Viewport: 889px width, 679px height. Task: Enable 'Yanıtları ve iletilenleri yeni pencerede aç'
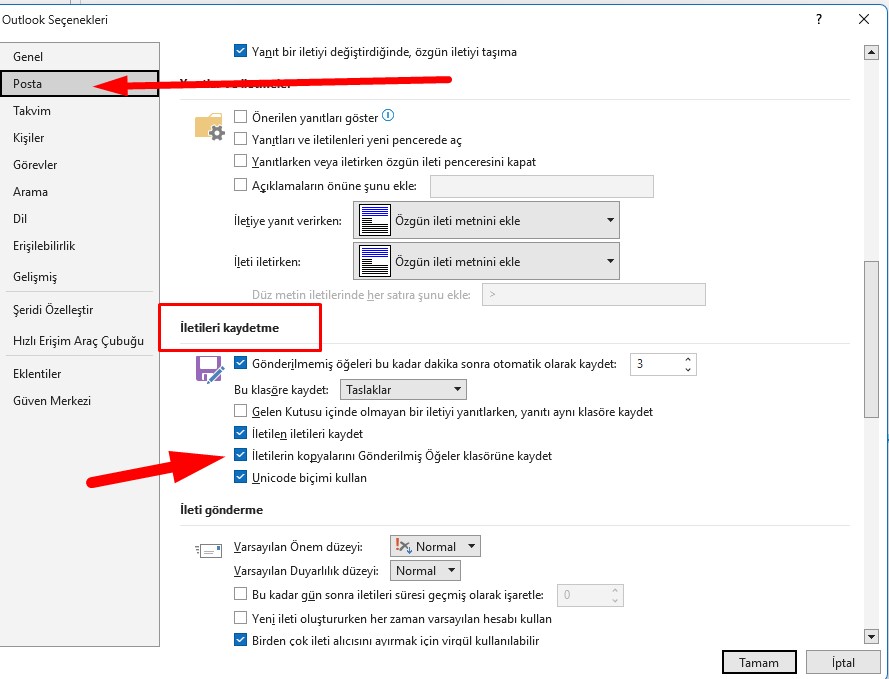point(240,139)
